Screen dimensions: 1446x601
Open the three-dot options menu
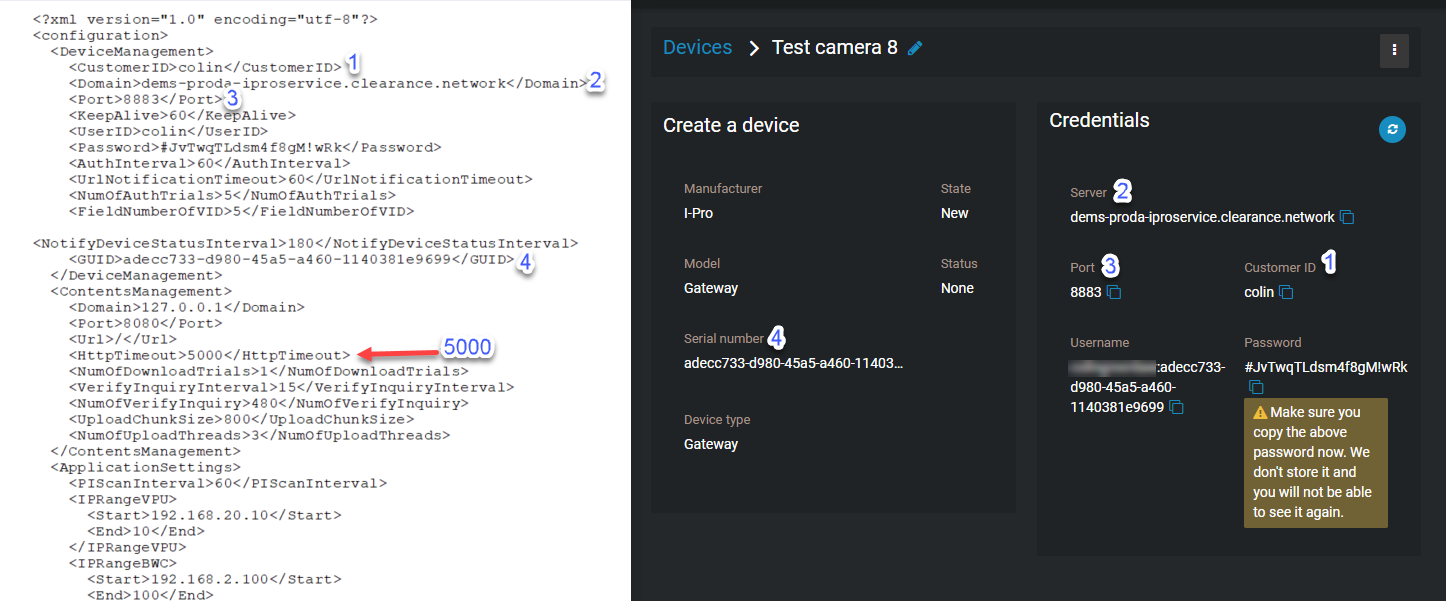[x=1394, y=51]
